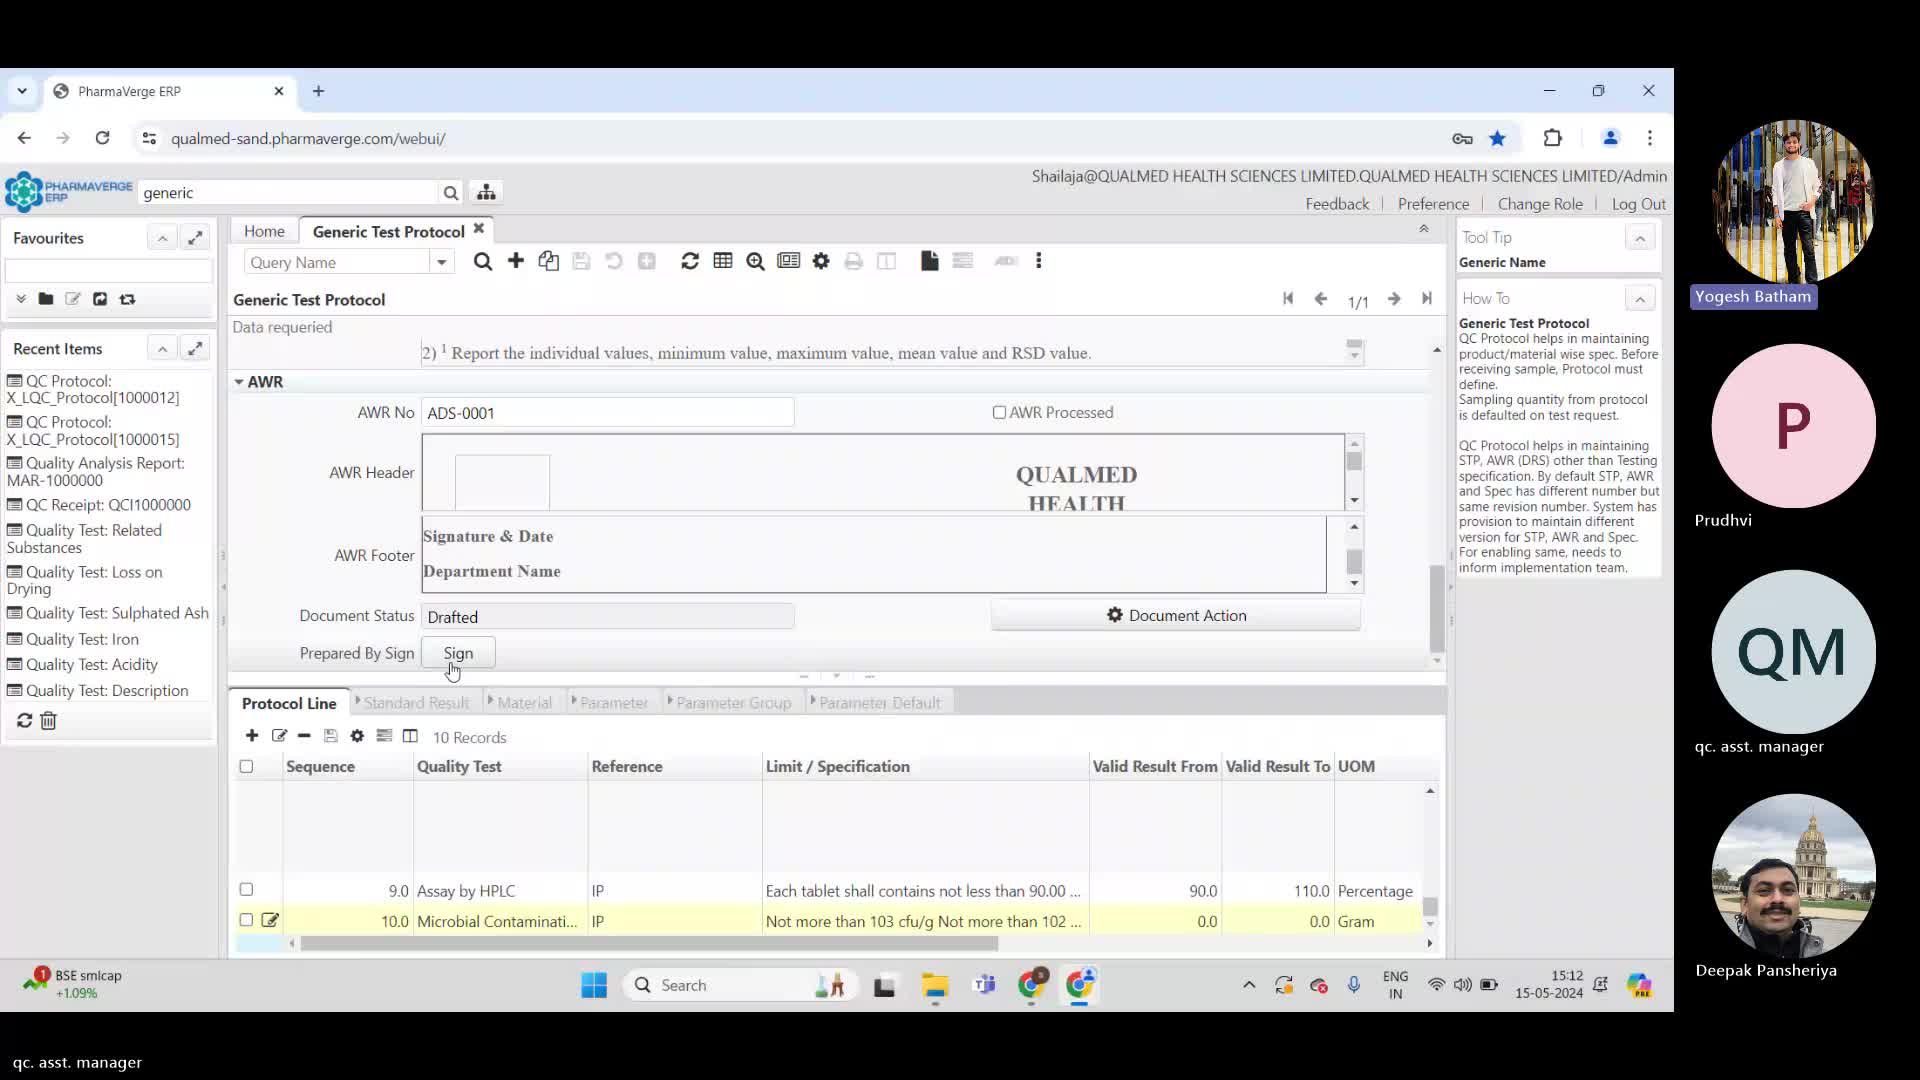
Task: Toggle Protocol Line form/grid layout icon
Action: [410, 736]
